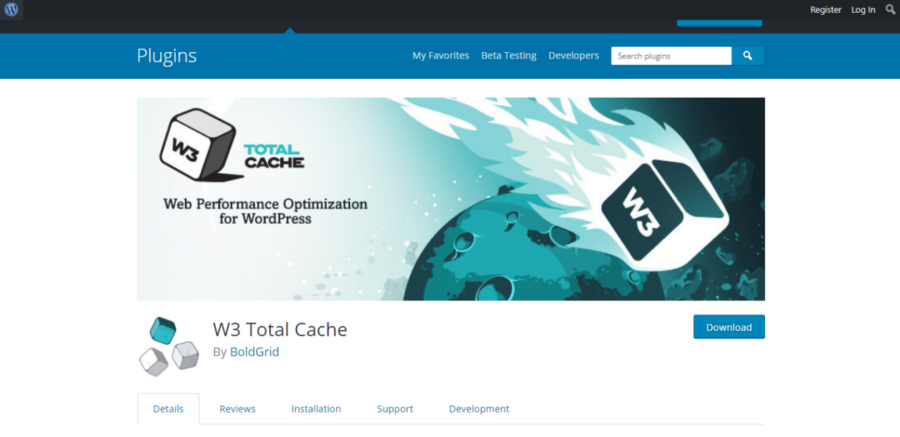Open the Development tab
Image resolution: width=900 pixels, height=437 pixels.
pos(479,409)
